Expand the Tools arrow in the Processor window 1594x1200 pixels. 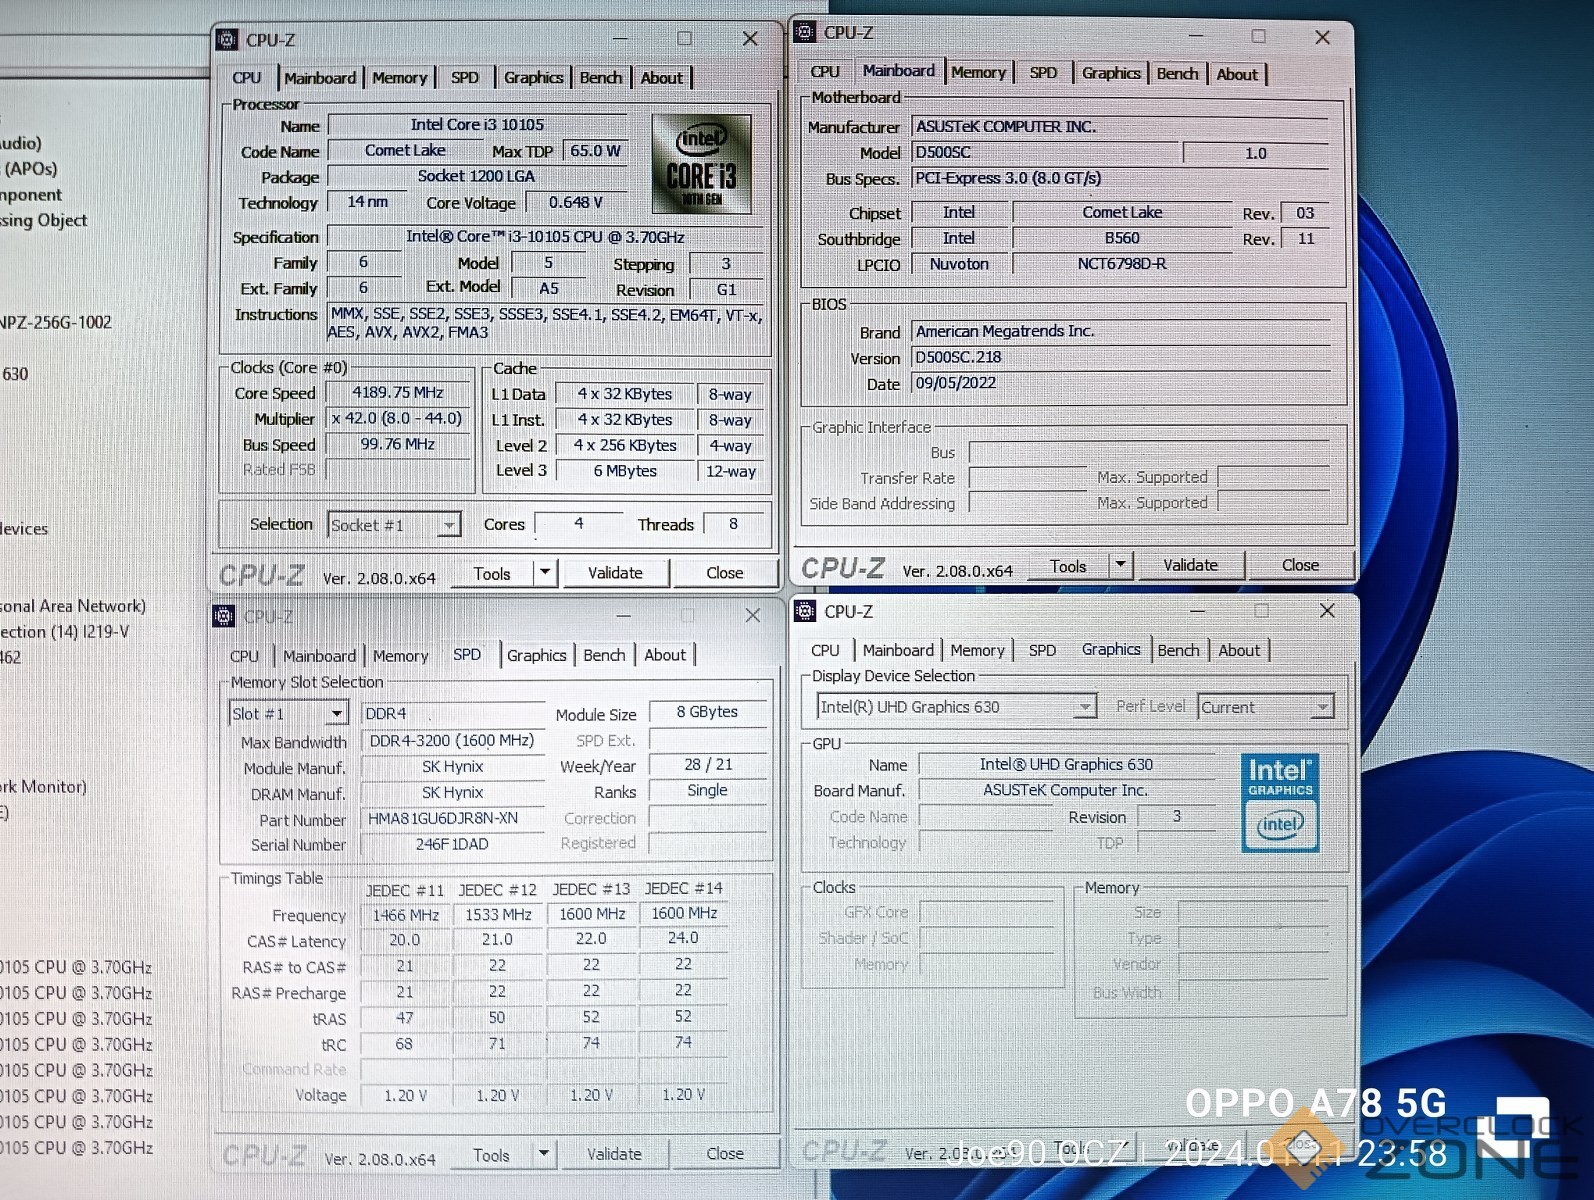pos(545,573)
